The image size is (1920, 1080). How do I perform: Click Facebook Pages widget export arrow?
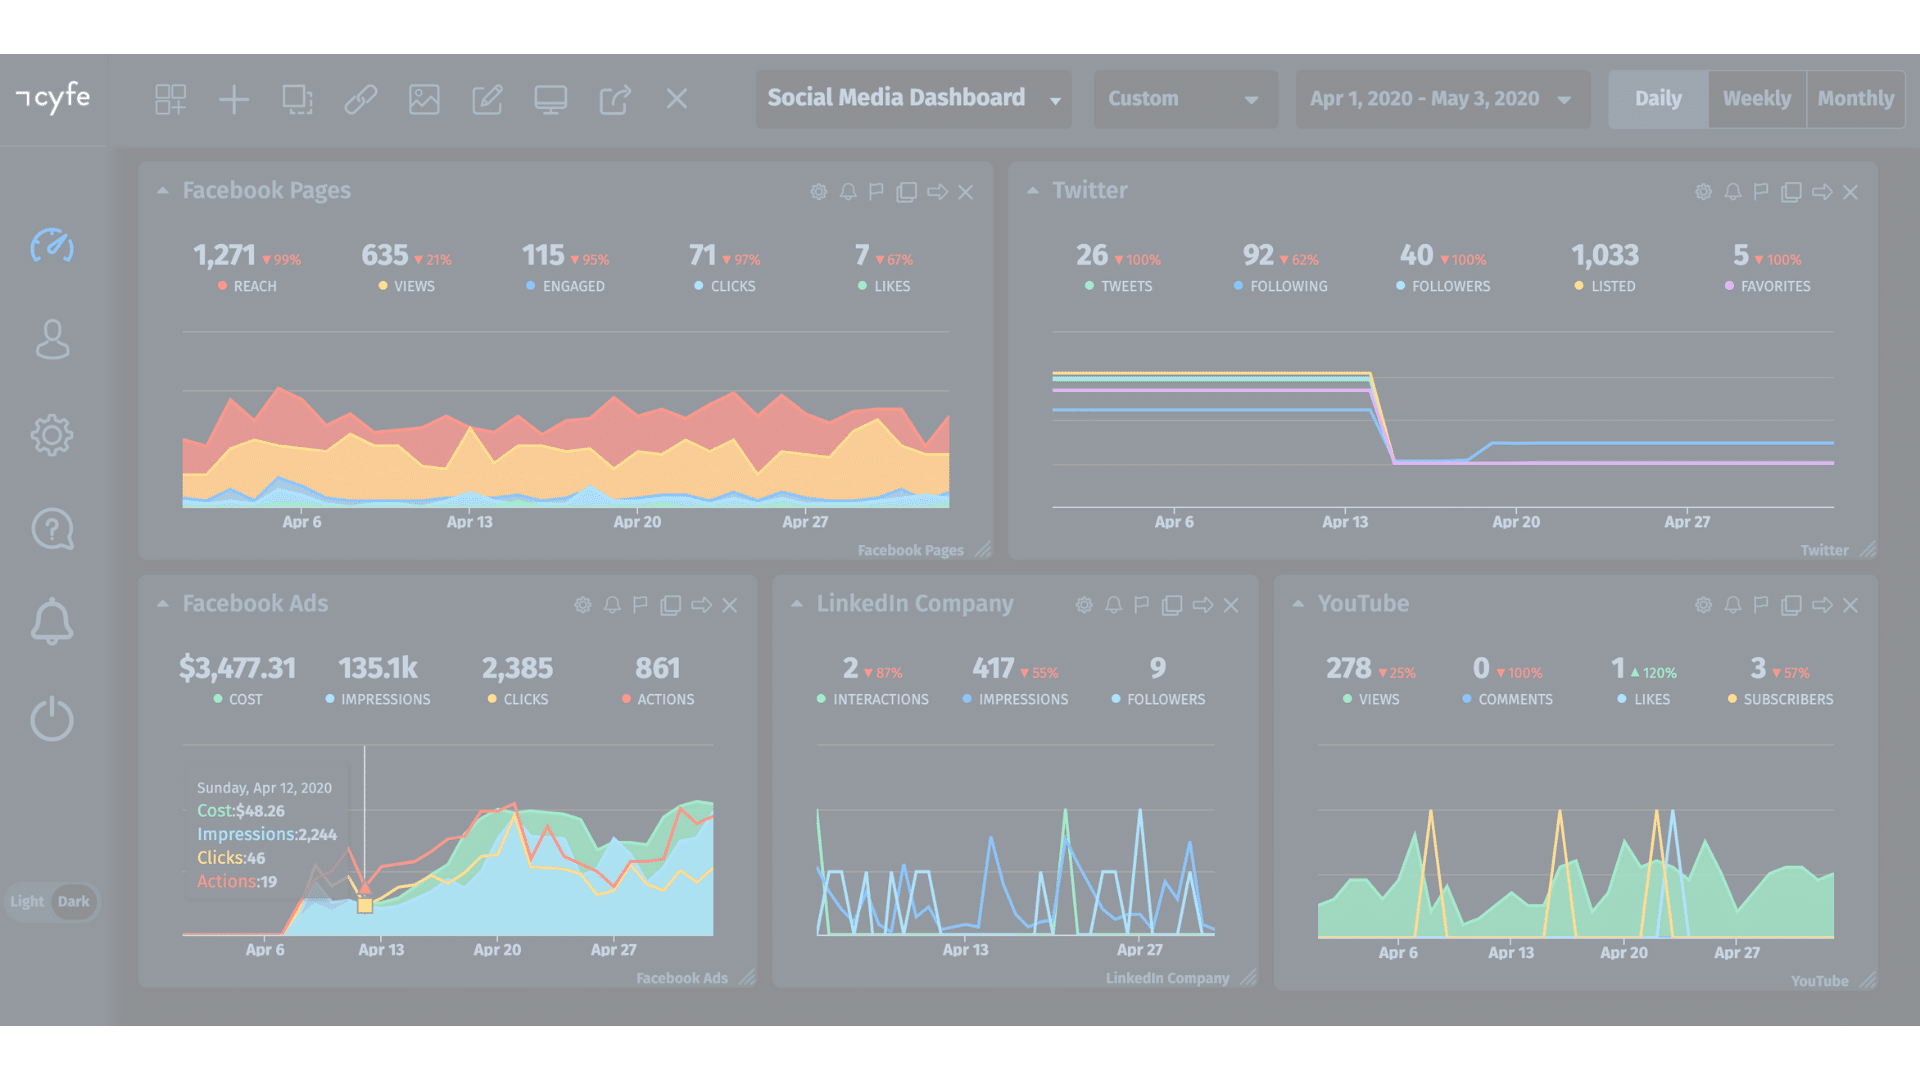[x=937, y=192]
